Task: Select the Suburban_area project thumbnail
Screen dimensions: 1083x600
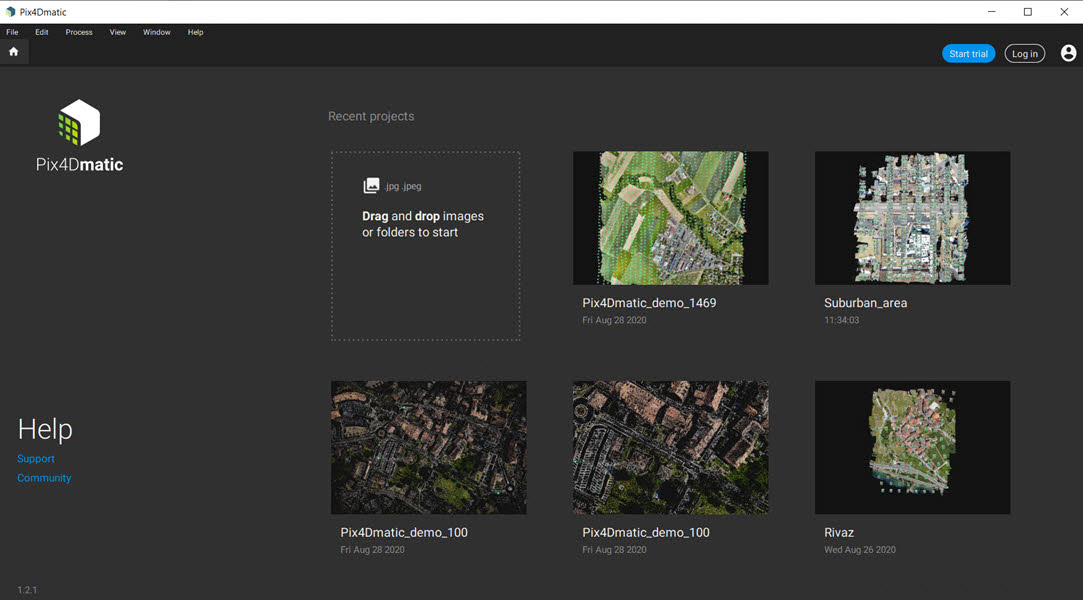Action: pyautogui.click(x=912, y=218)
